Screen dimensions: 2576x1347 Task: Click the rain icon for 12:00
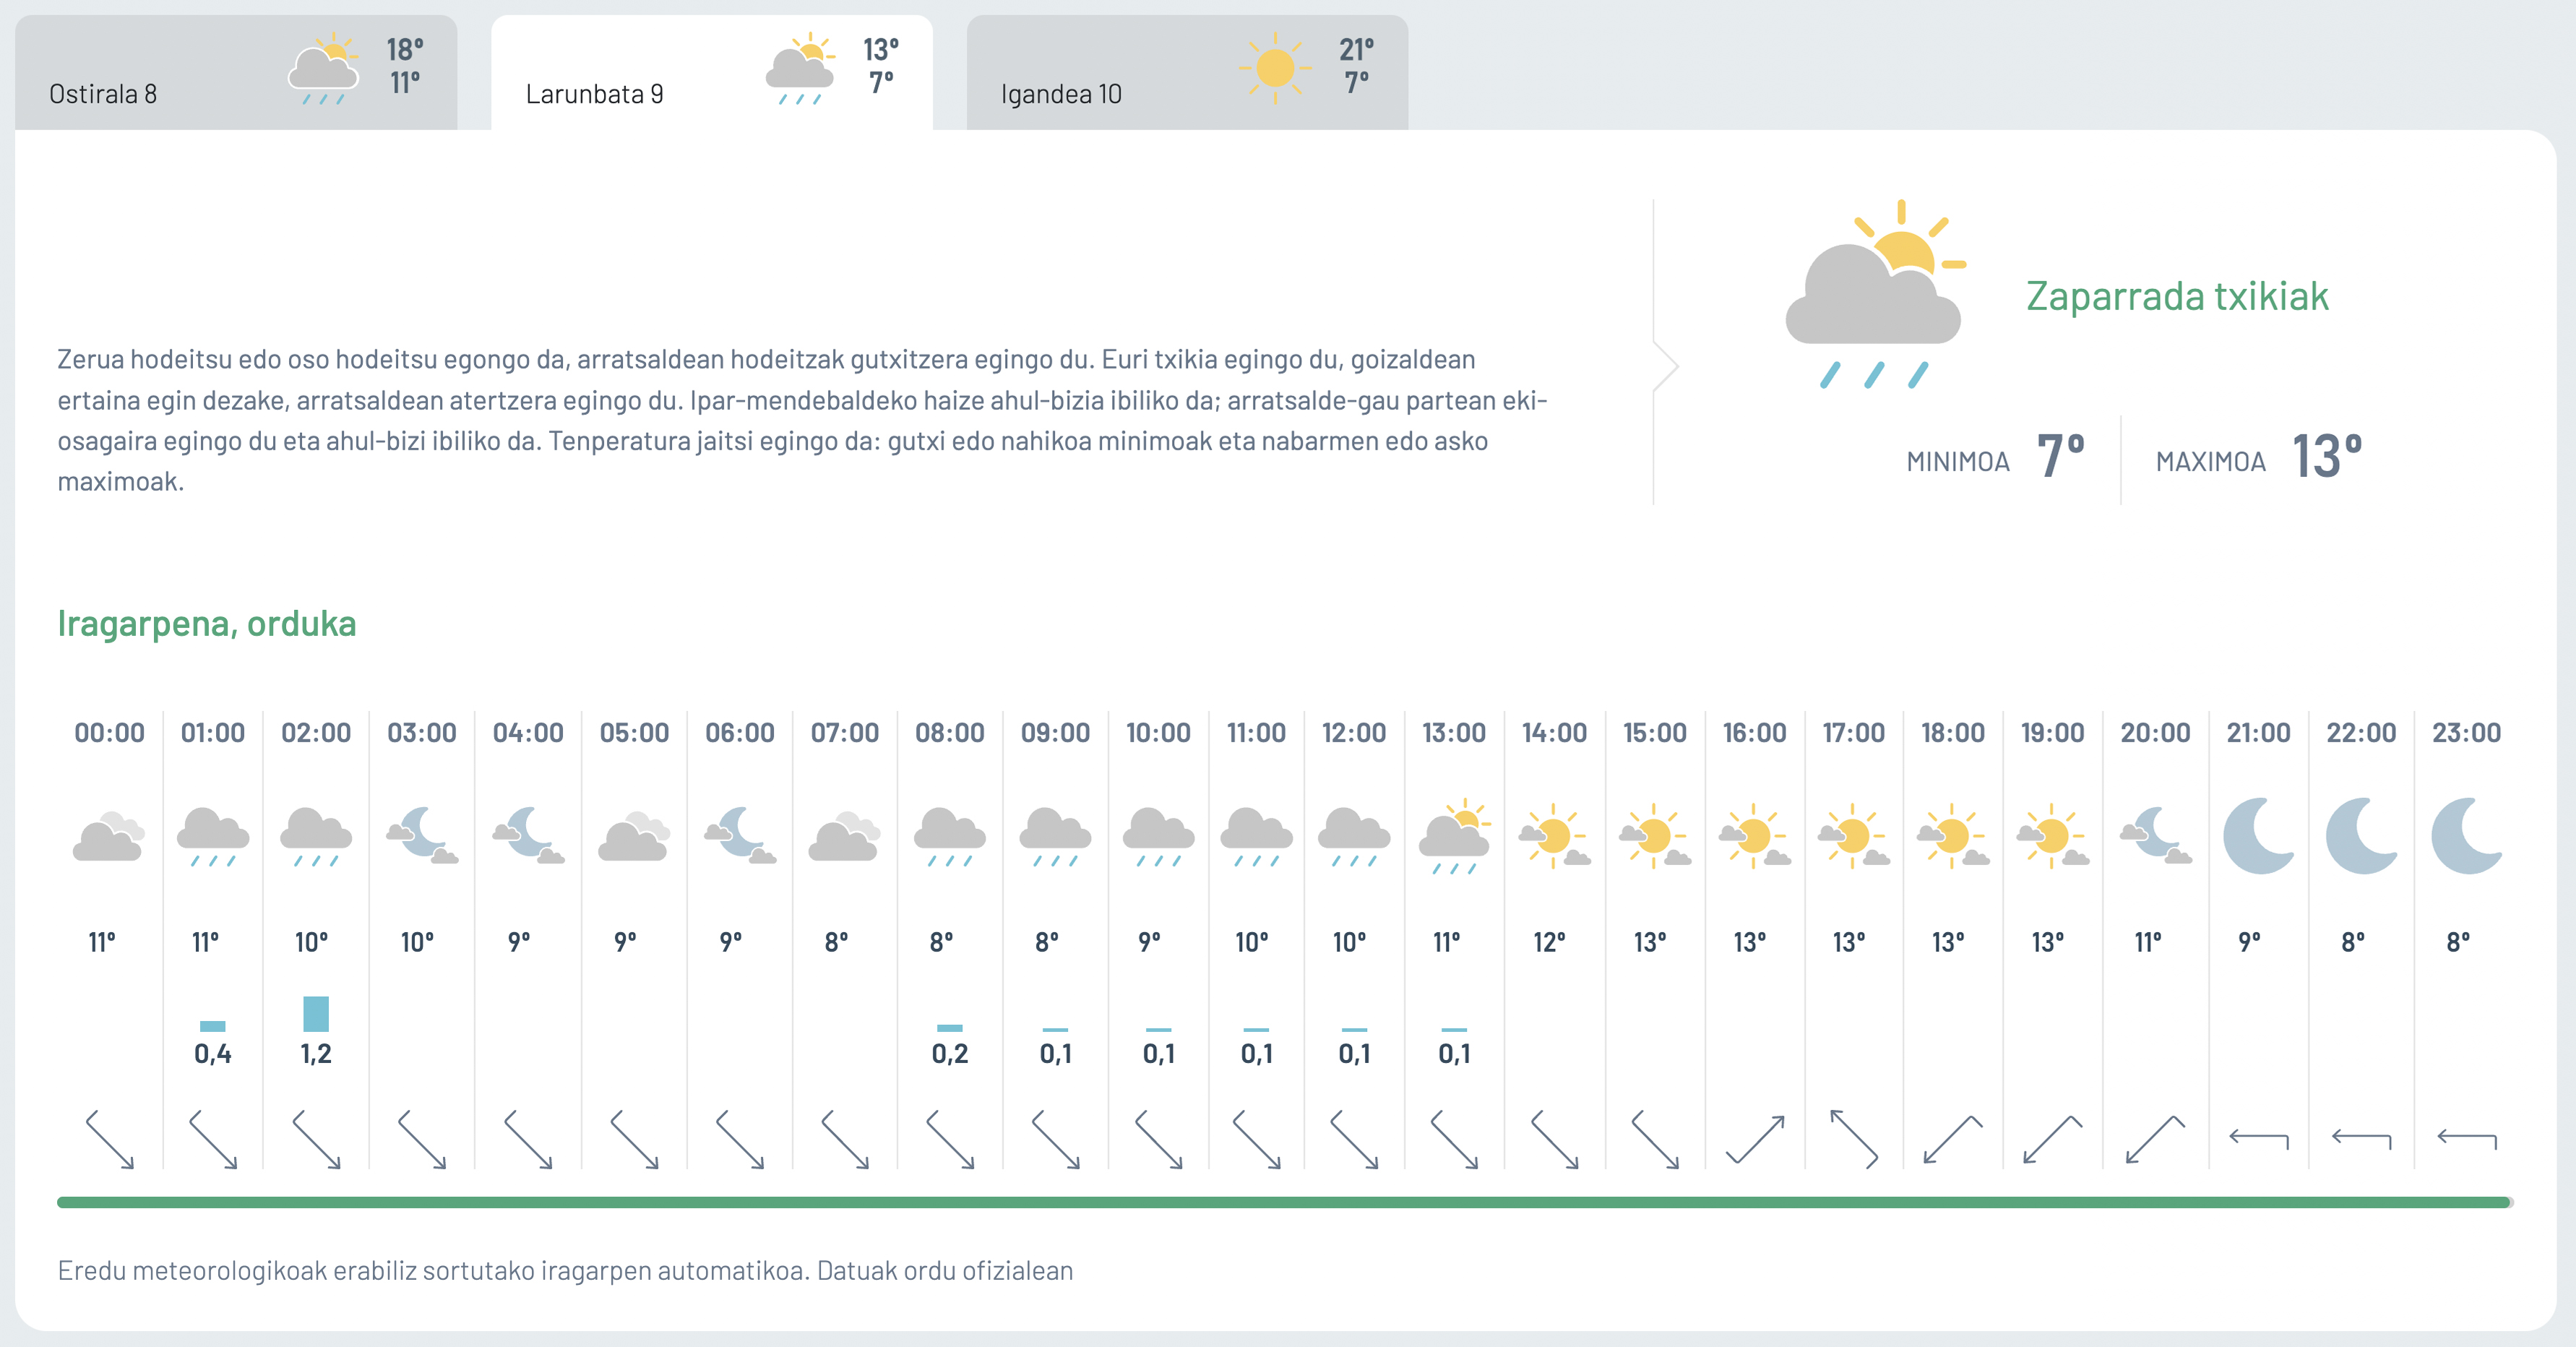click(1354, 836)
